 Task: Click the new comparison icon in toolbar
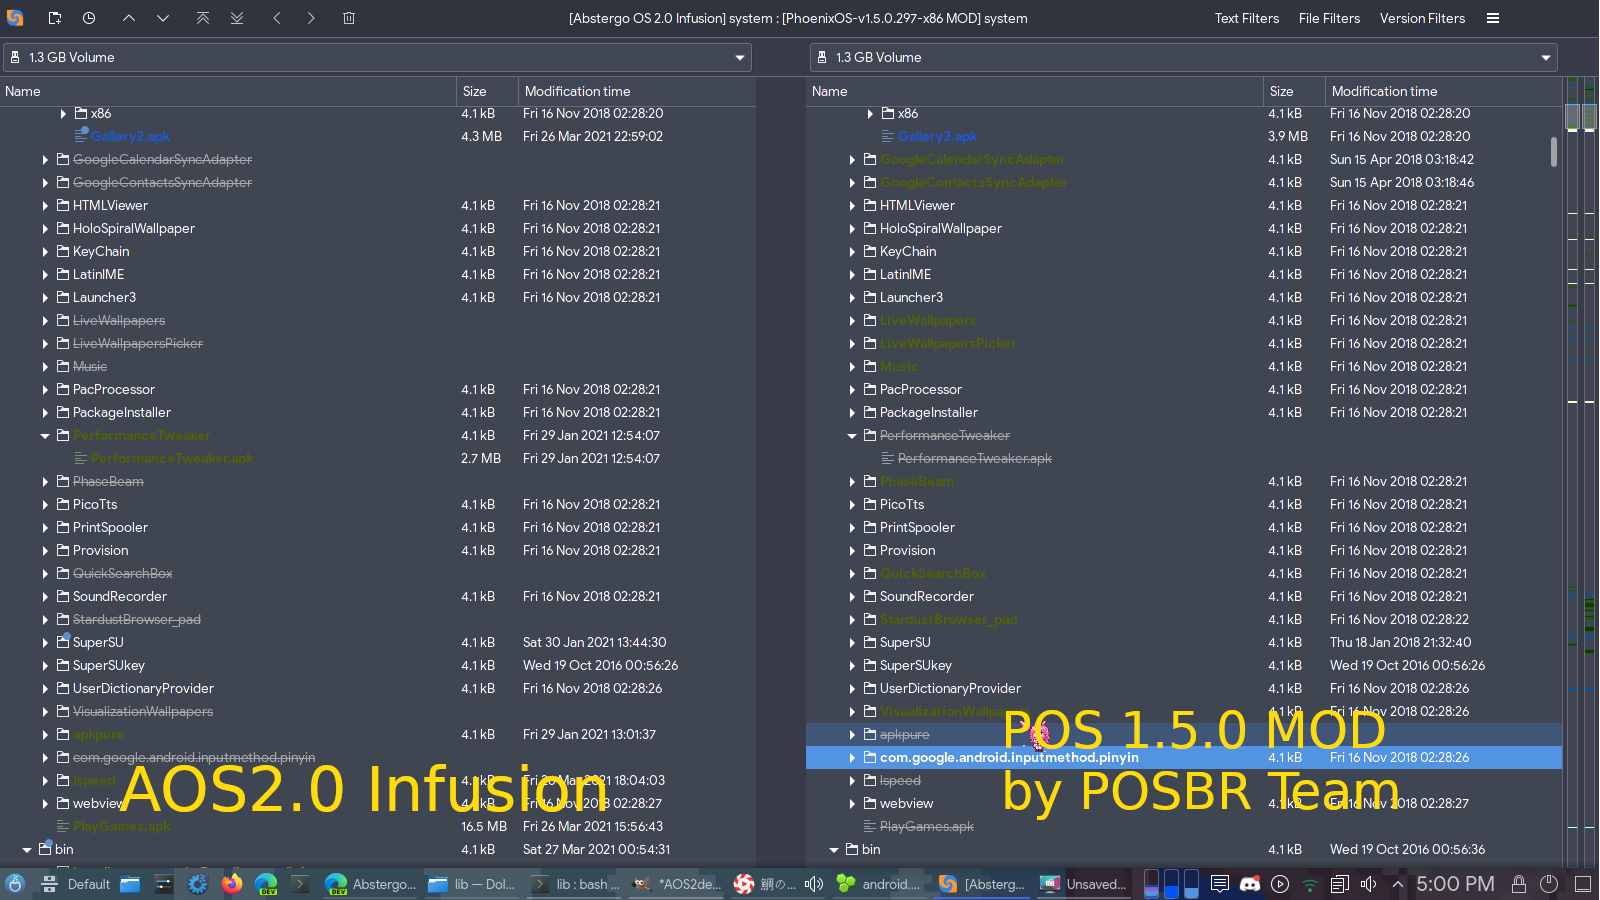click(x=55, y=18)
